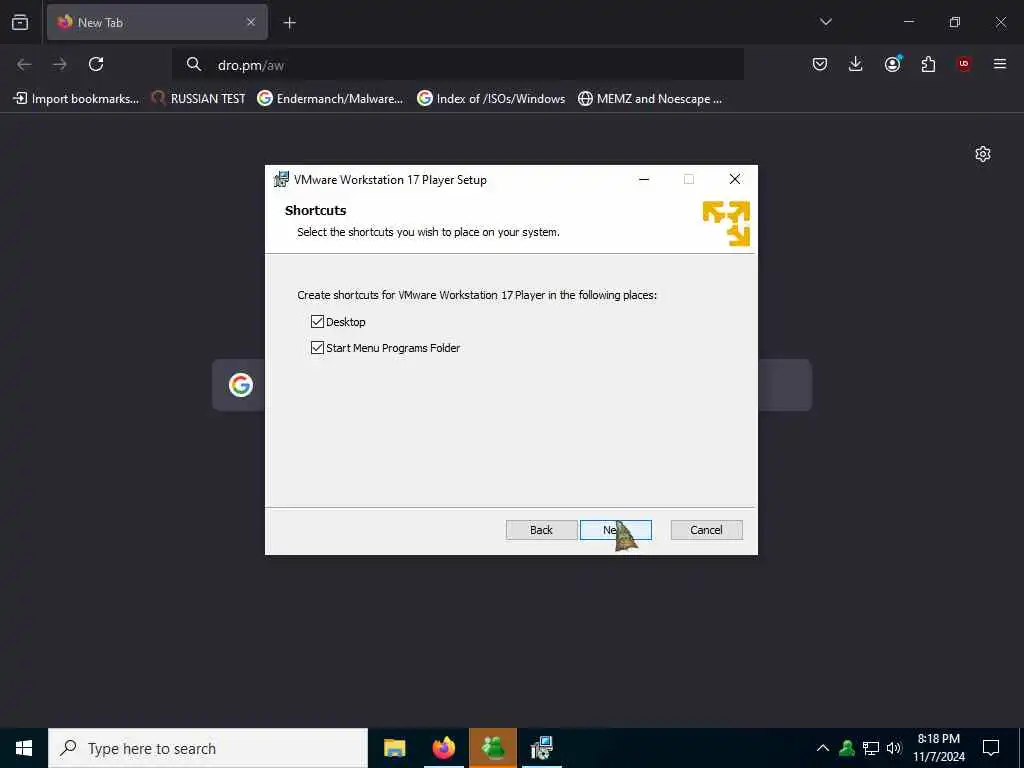Open RUSSIAN TEST bookmark

[199, 99]
